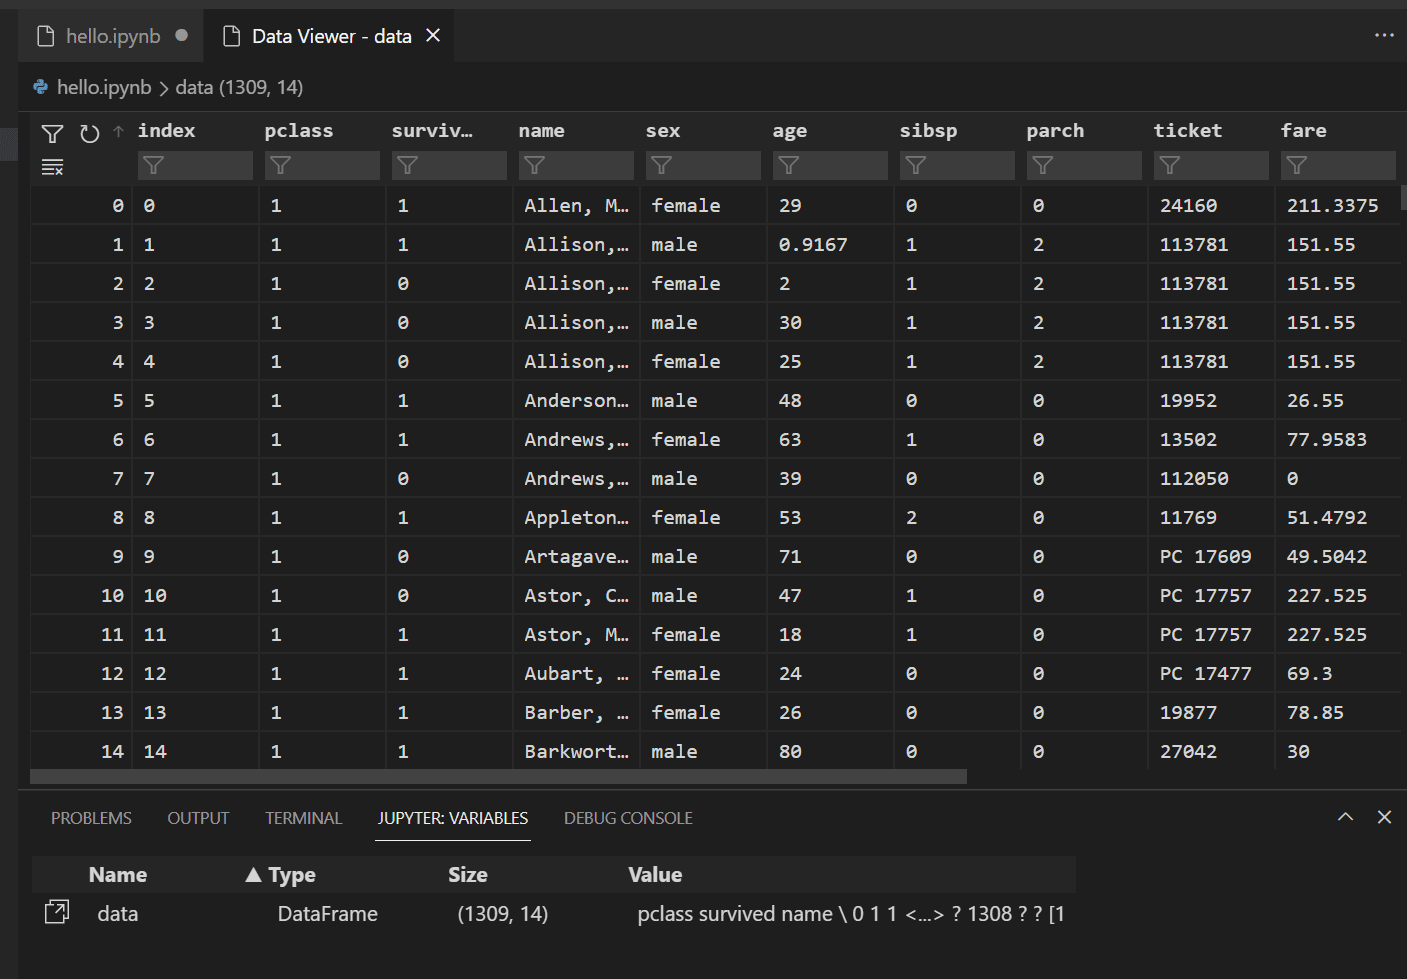Switch to the TERMINAL tab
This screenshot has width=1407, height=979.
303,818
